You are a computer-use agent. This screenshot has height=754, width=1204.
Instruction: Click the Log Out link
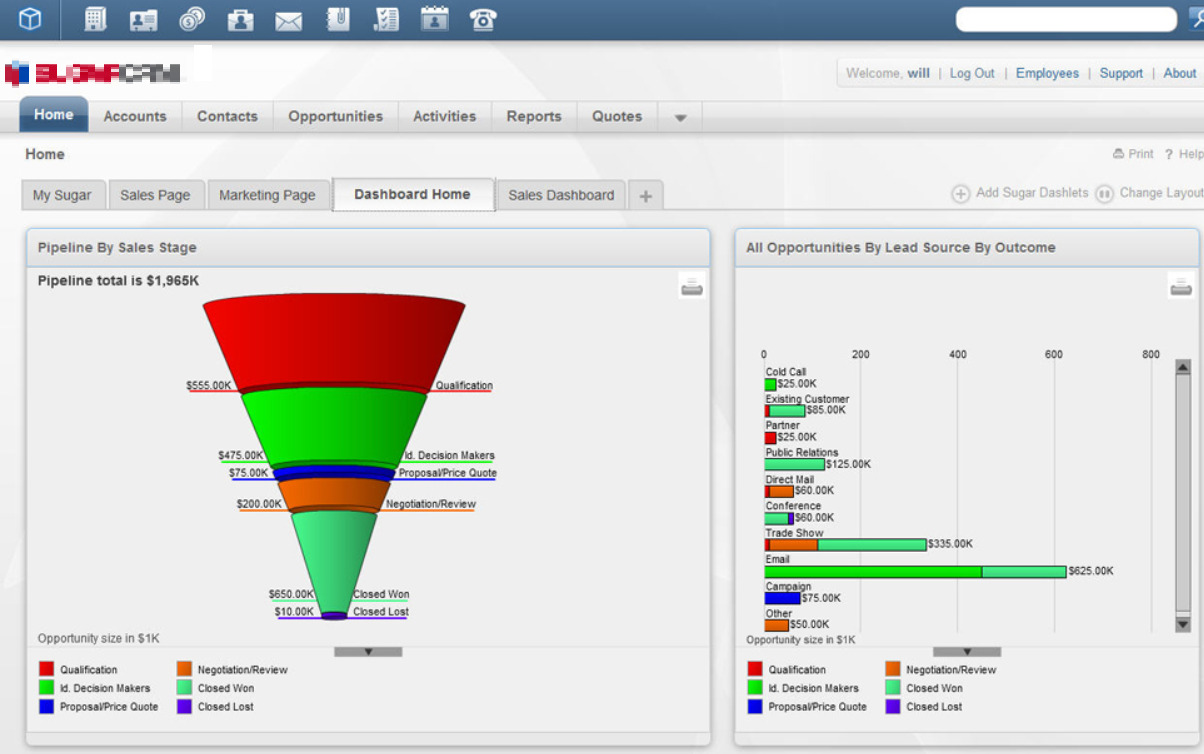[x=972, y=73]
